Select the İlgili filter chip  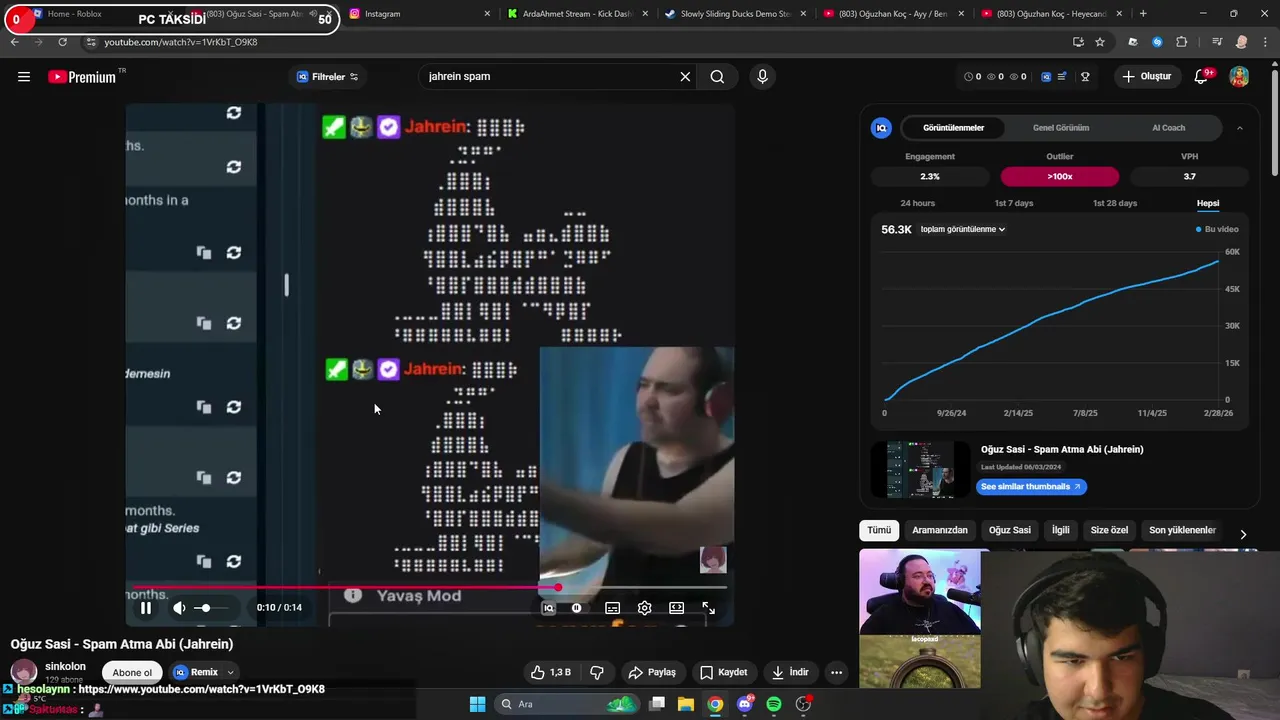pyautogui.click(x=1060, y=530)
